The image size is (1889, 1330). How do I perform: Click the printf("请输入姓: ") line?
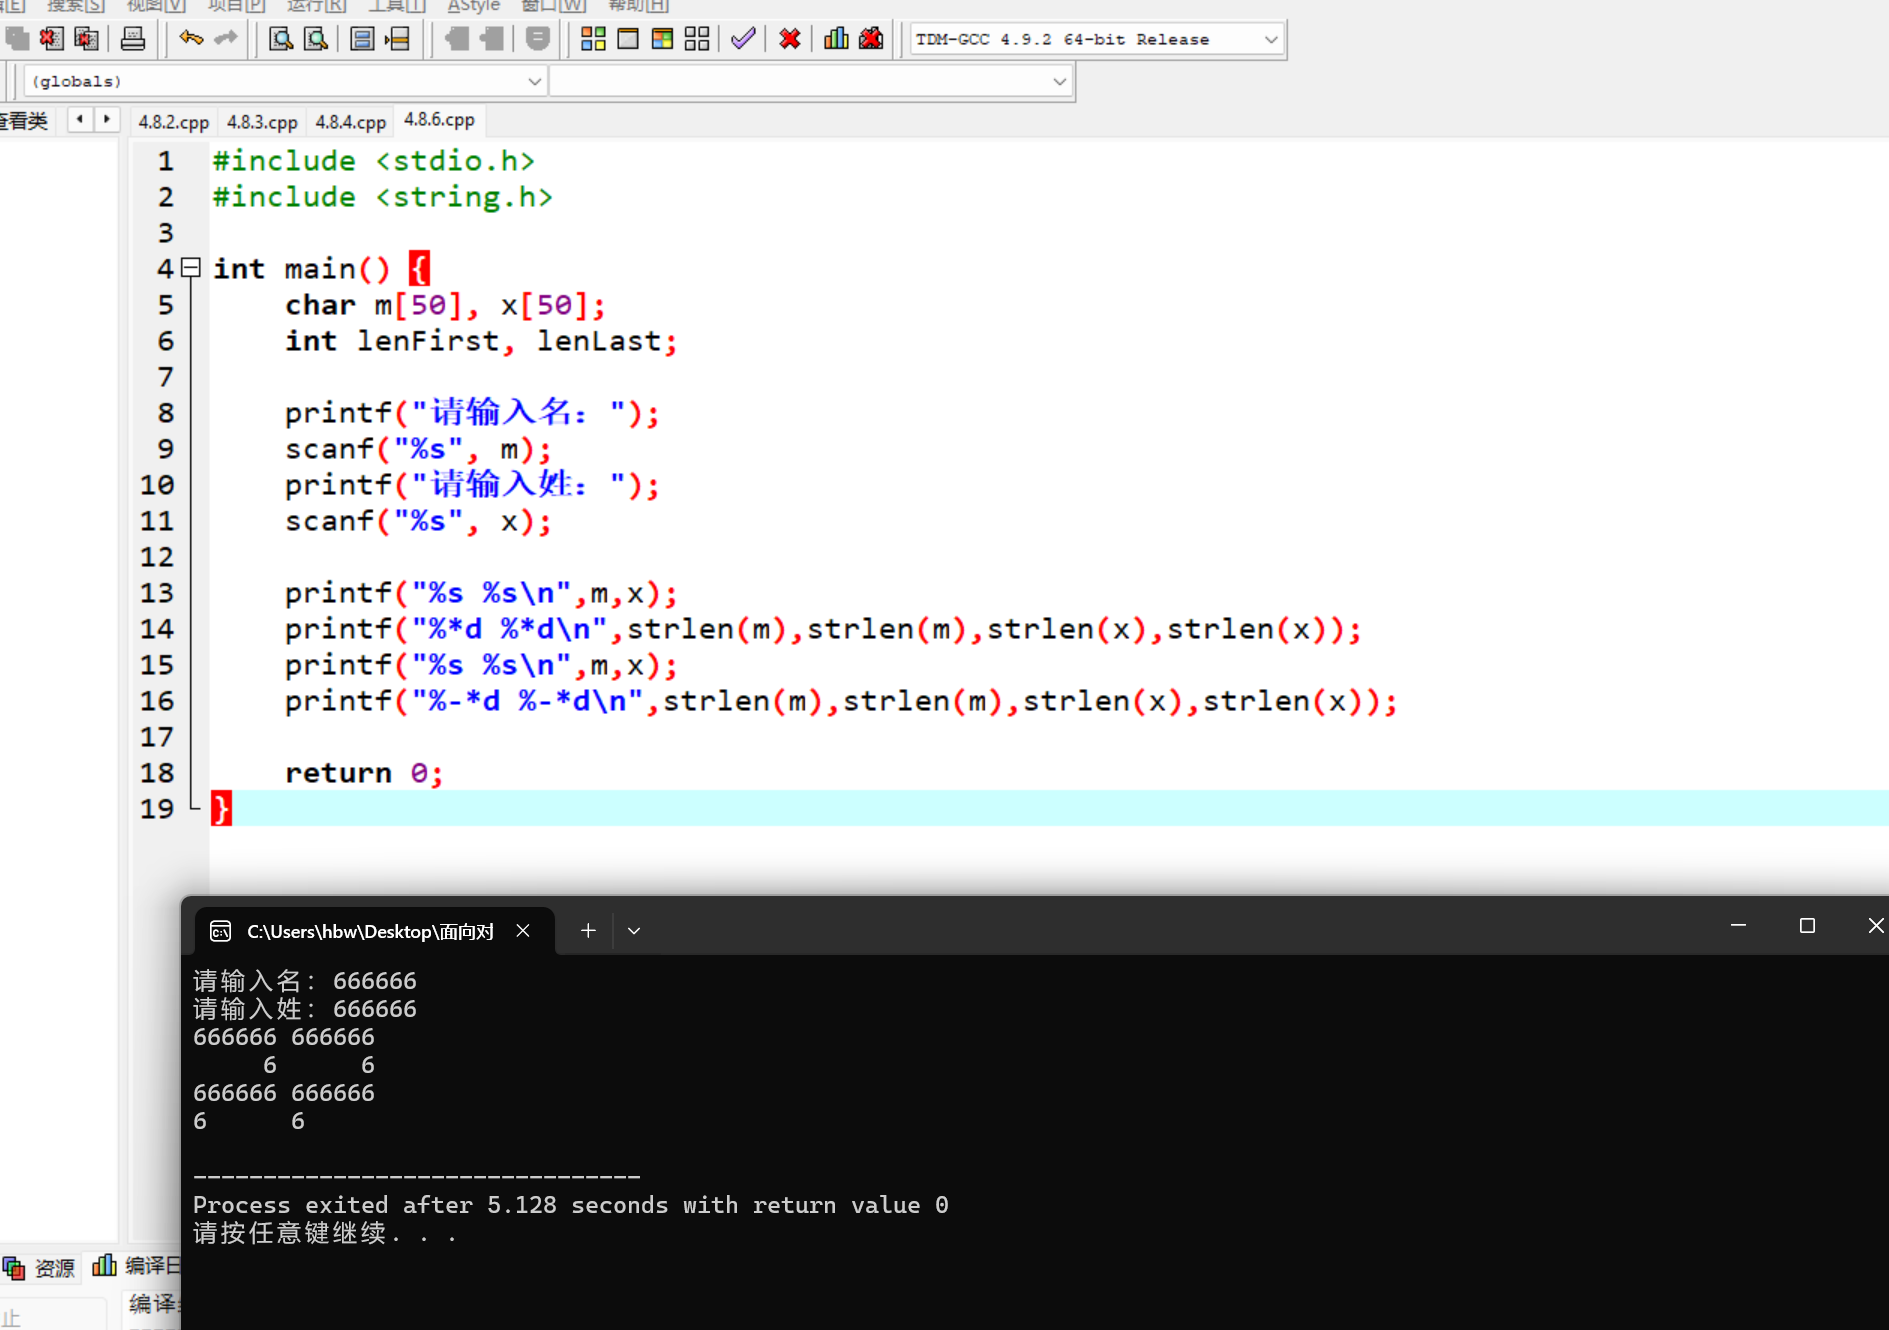coord(472,485)
